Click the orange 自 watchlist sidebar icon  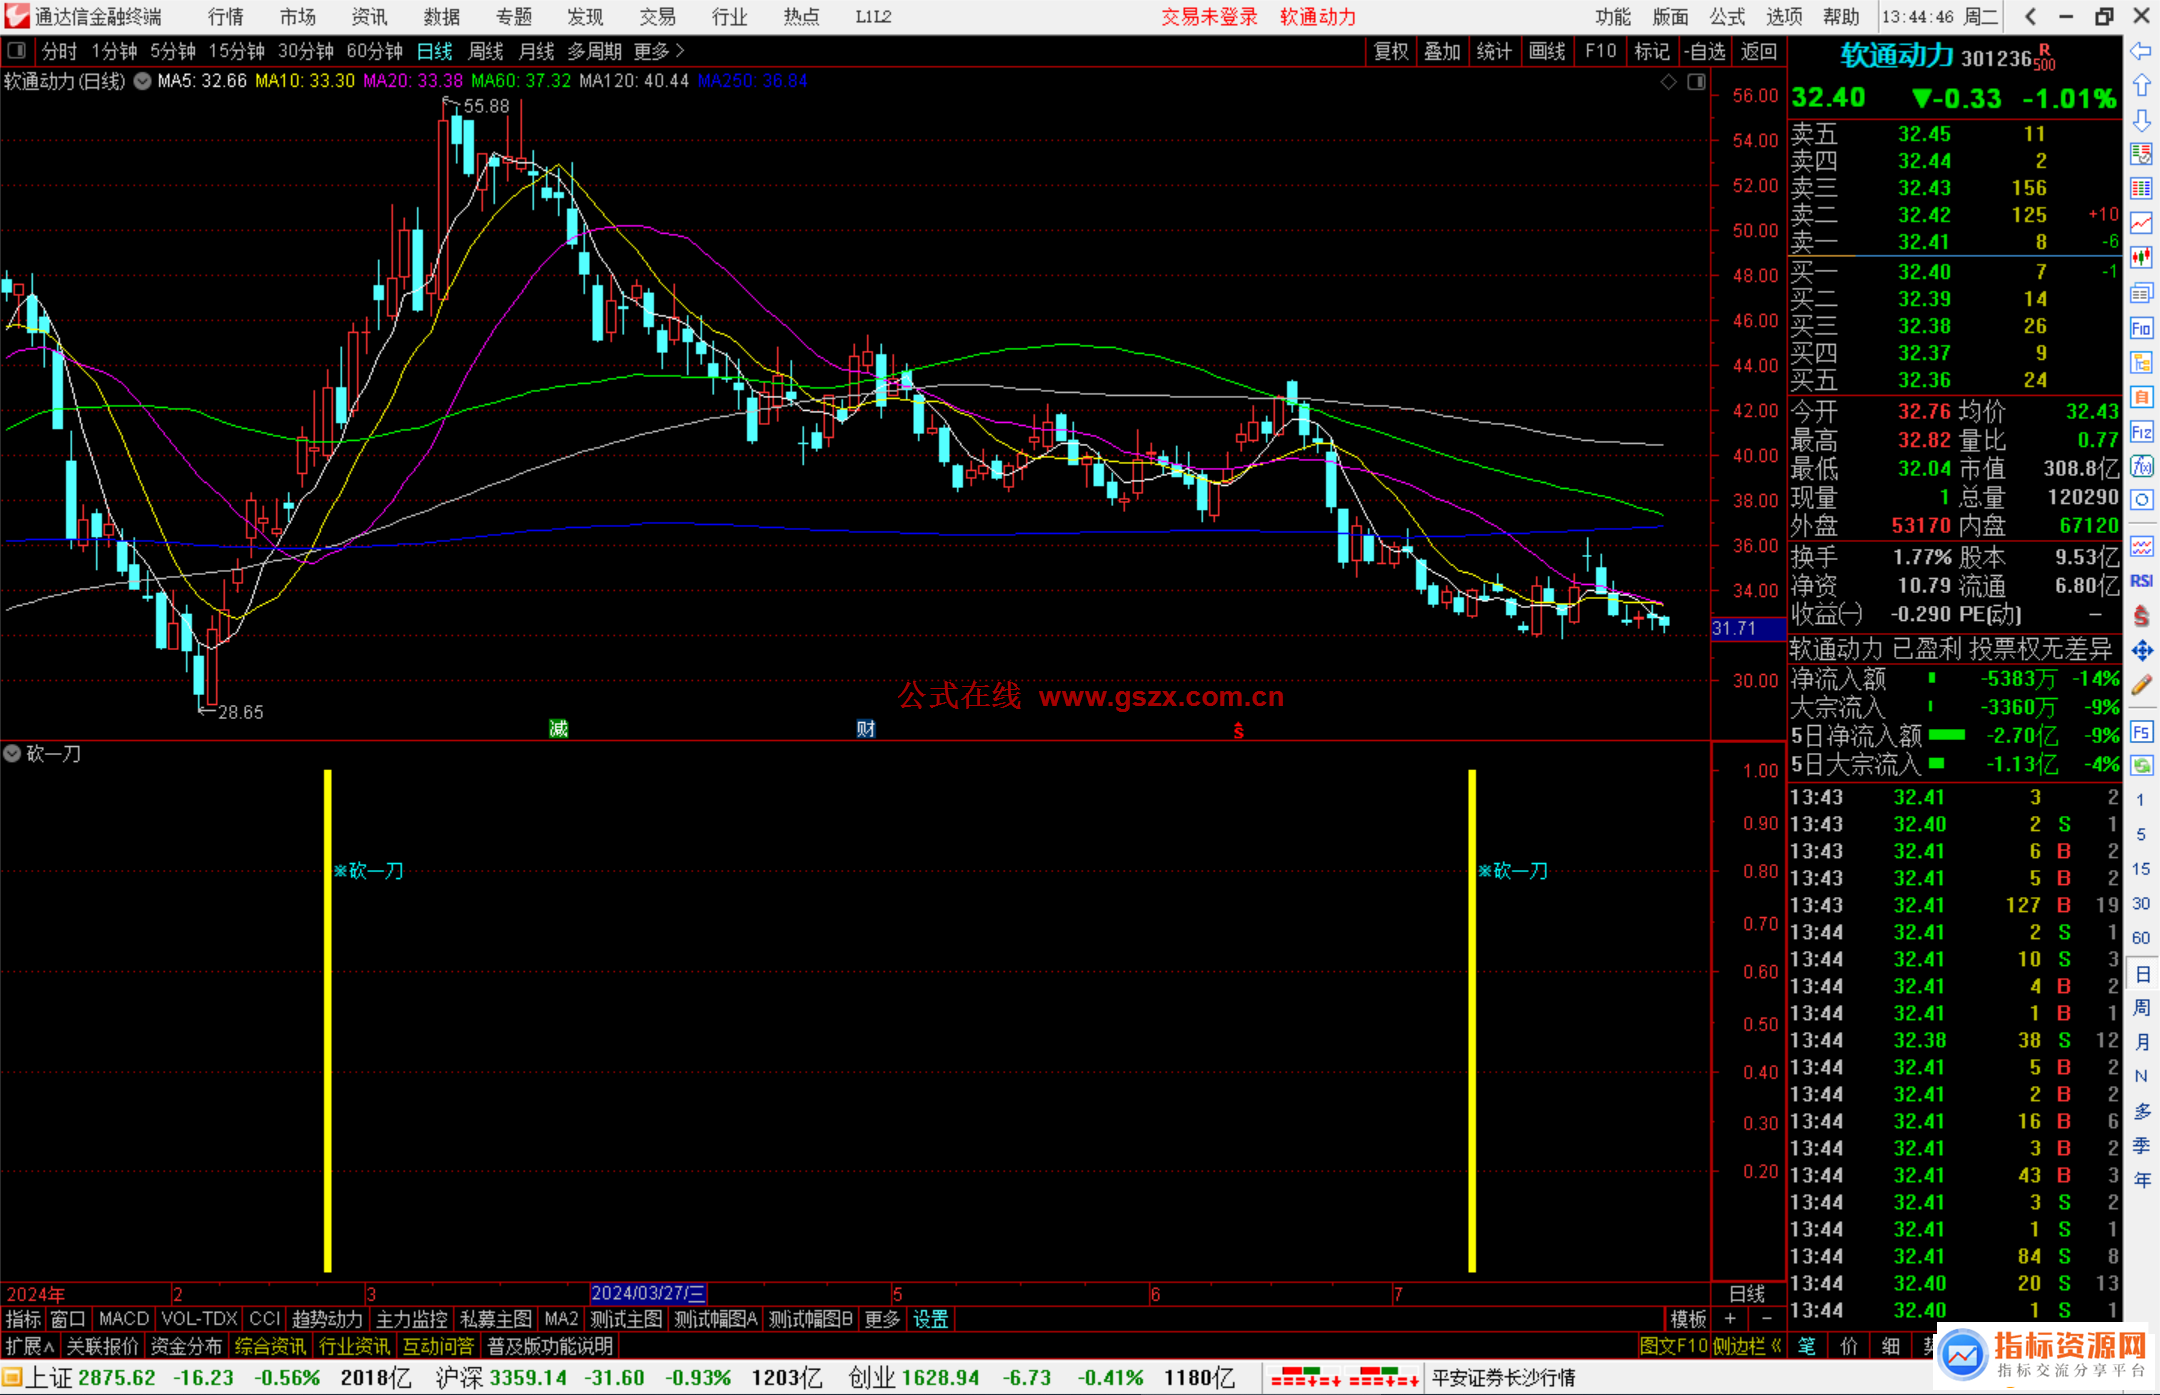[2141, 397]
